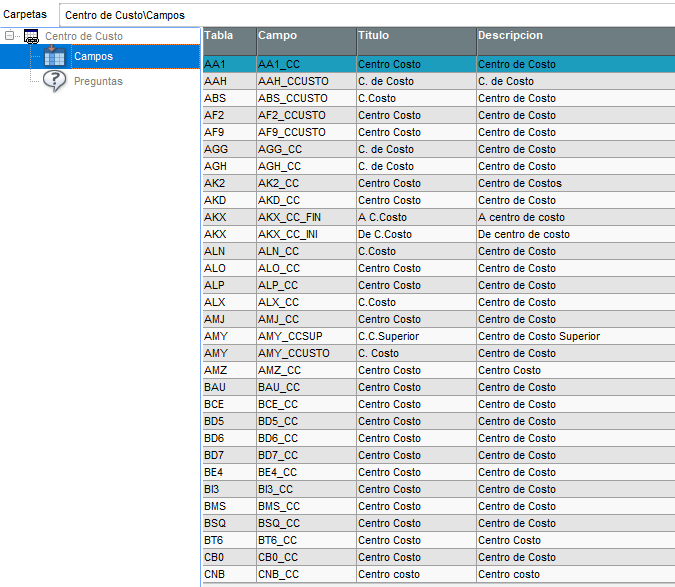The height and width of the screenshot is (587, 675).
Task: Select the ALO_CC field cell
Action: click(307, 268)
